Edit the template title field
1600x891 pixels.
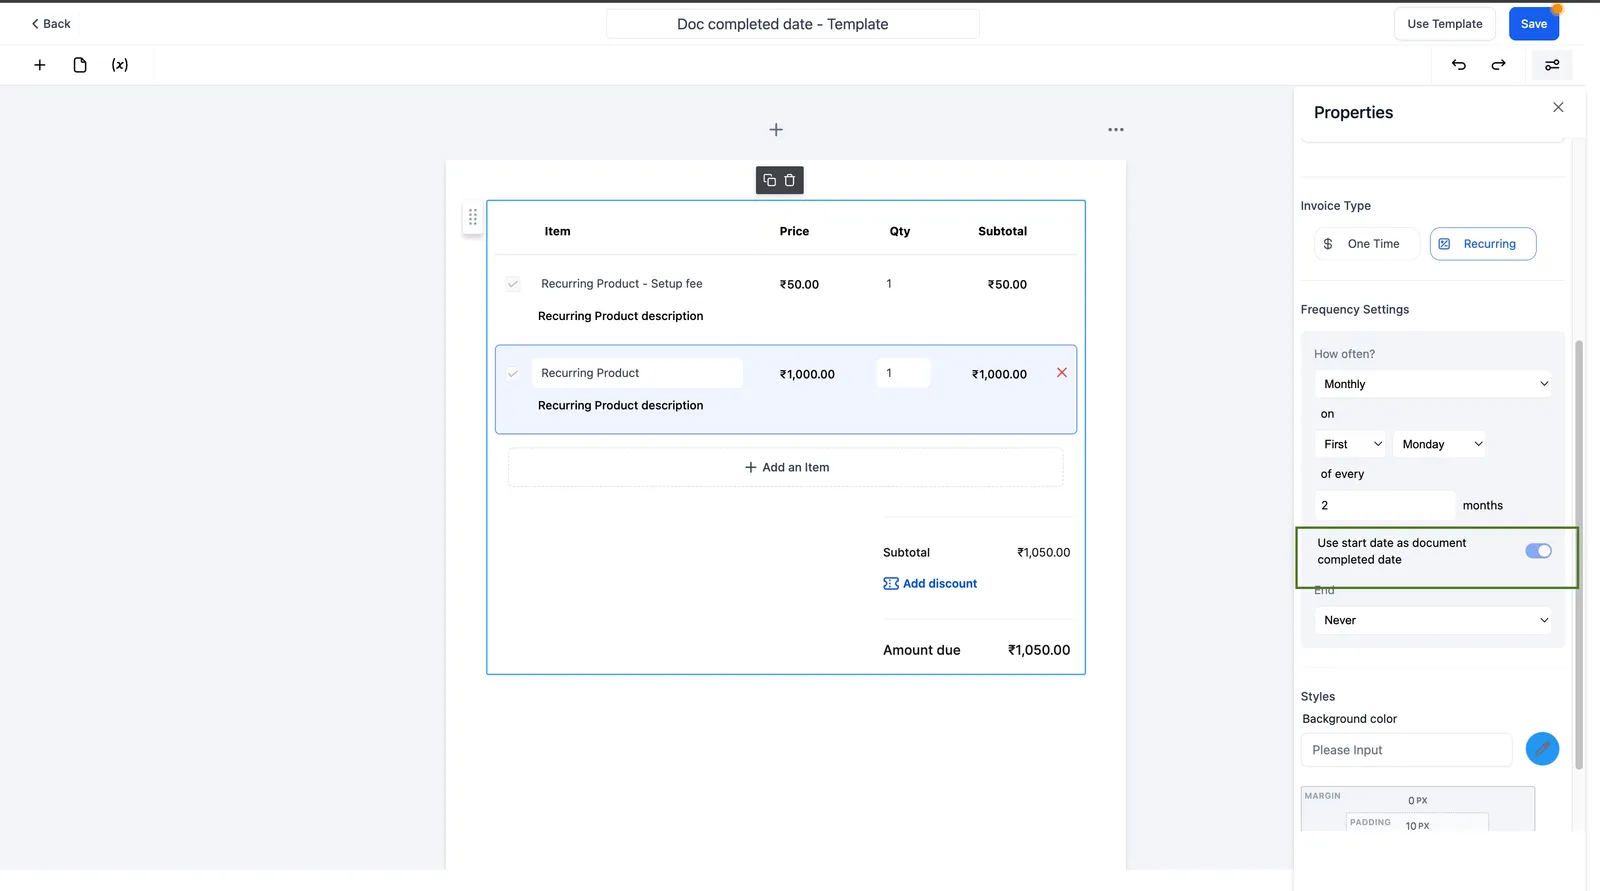pos(792,24)
